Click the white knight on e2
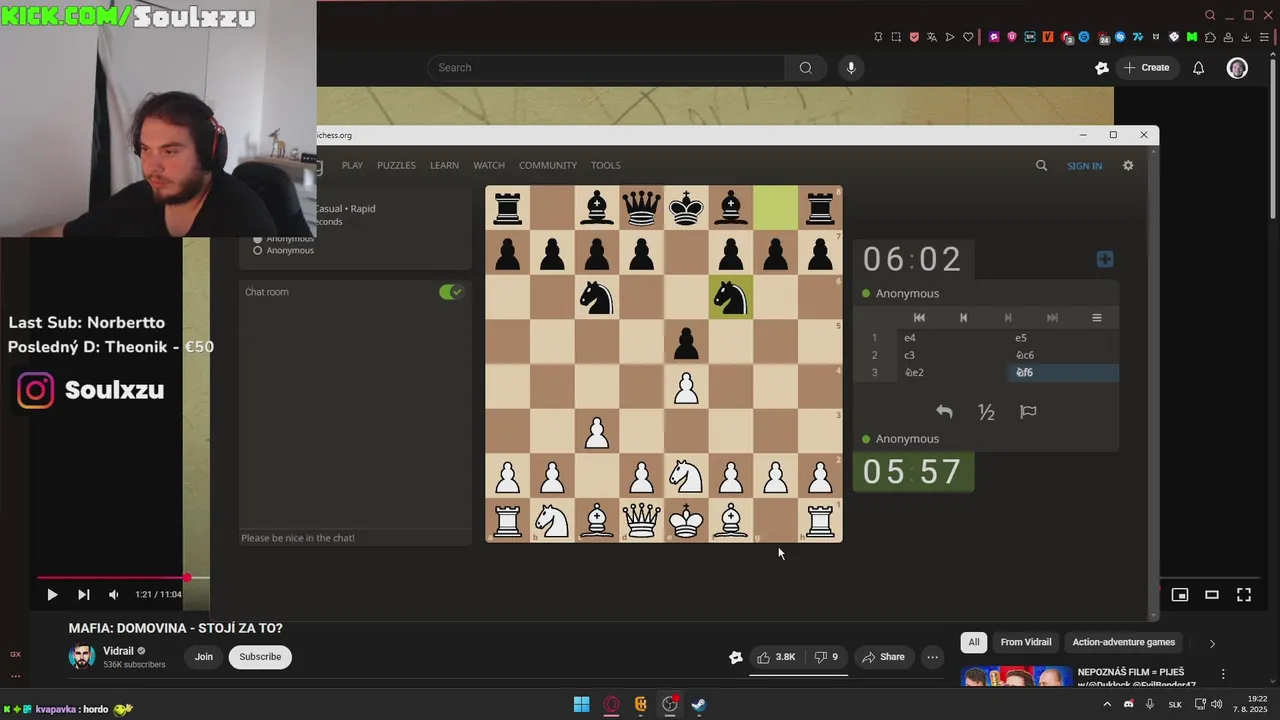Viewport: 1280px width, 720px height. pyautogui.click(x=686, y=476)
